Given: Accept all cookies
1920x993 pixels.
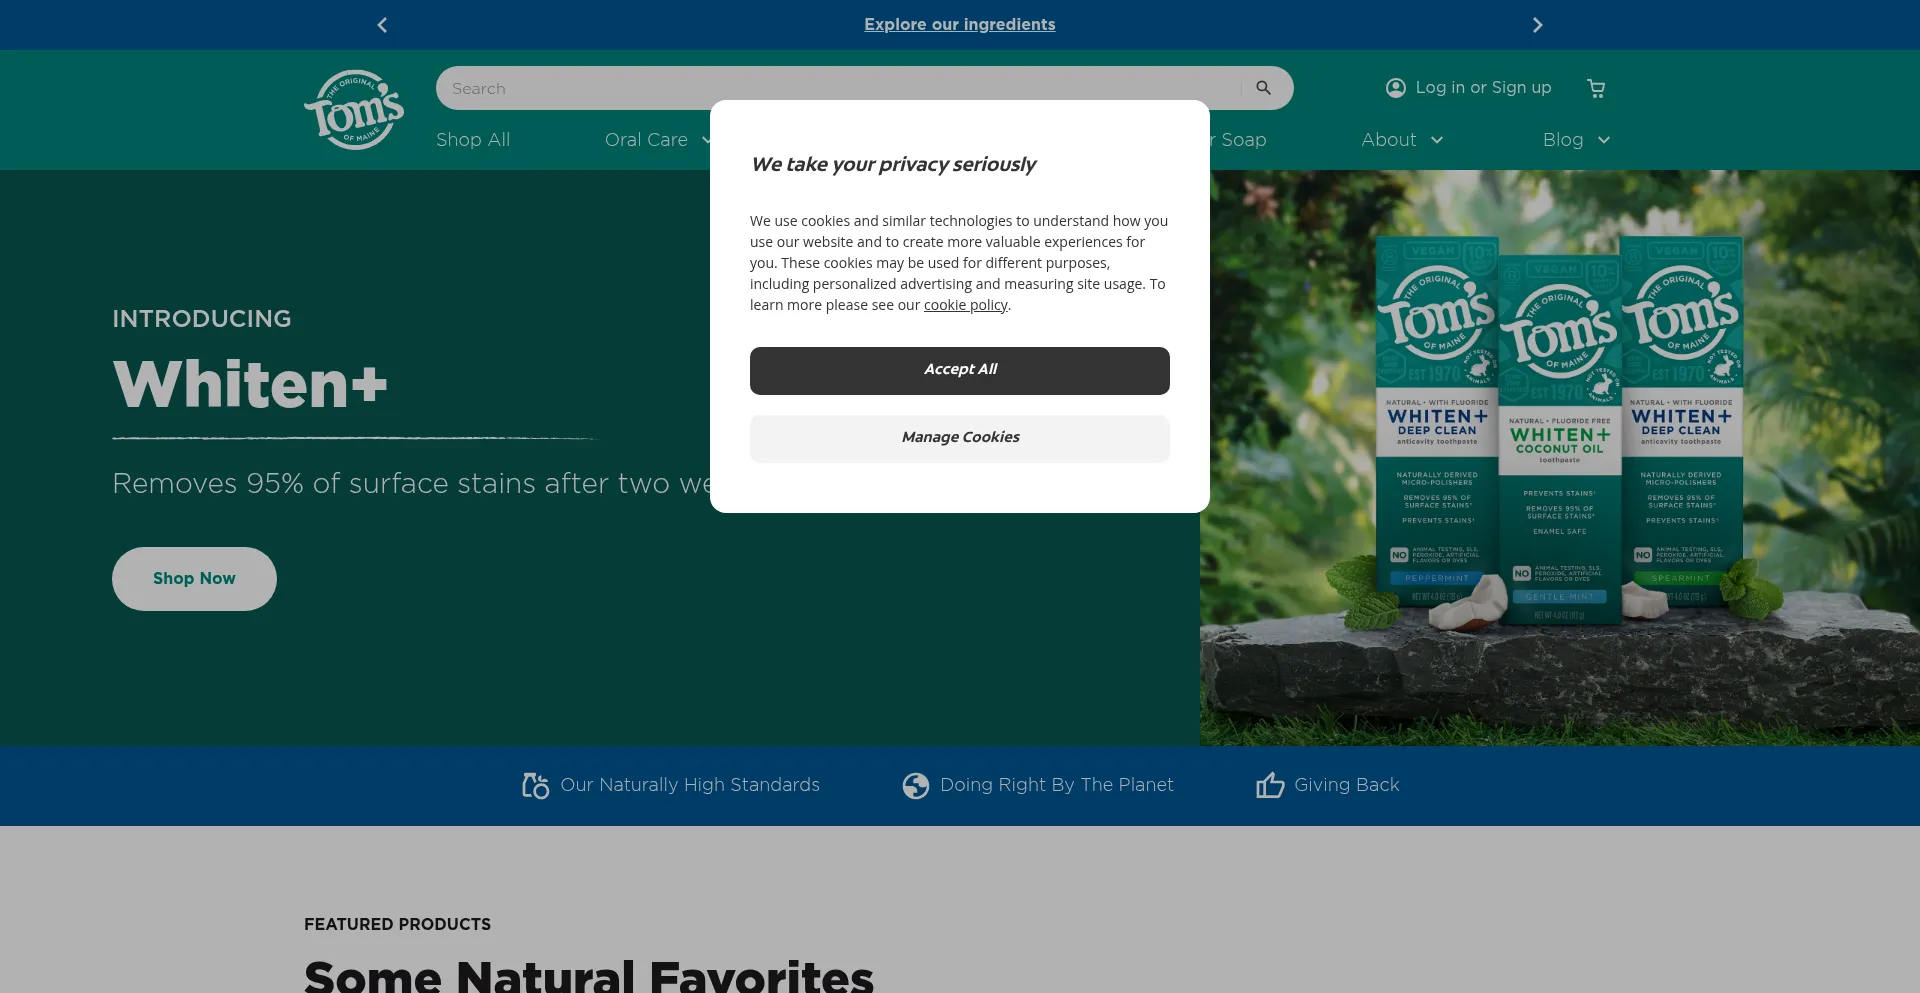Looking at the screenshot, I should (960, 371).
